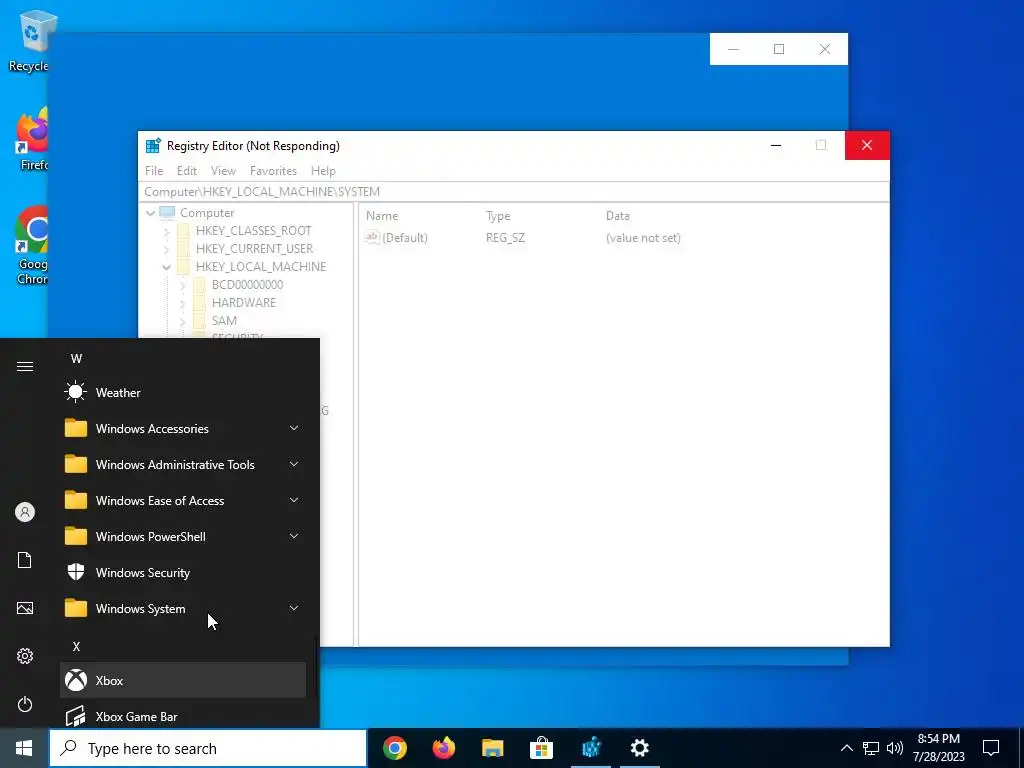Select the HKEY_CLASSES_ROOT label

point(253,231)
